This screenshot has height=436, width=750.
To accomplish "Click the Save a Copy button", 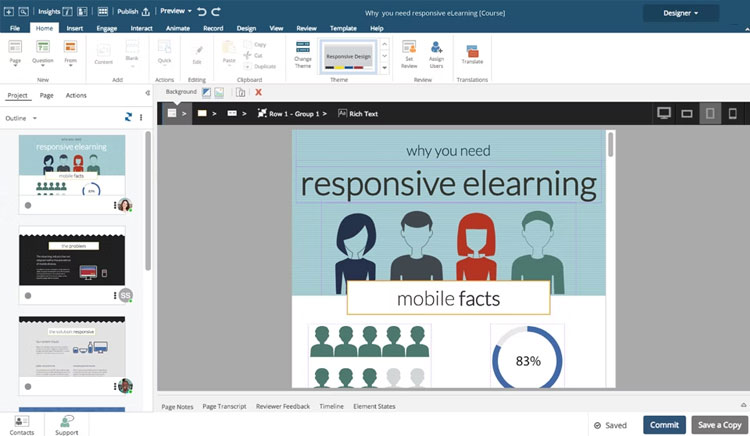I will [719, 425].
